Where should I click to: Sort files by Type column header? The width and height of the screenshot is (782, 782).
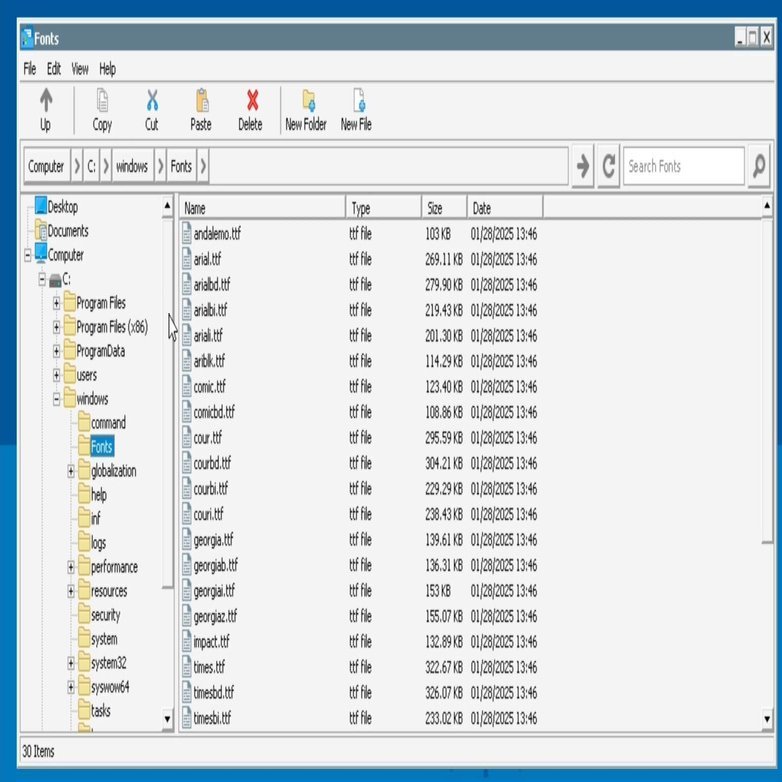[x=384, y=207]
